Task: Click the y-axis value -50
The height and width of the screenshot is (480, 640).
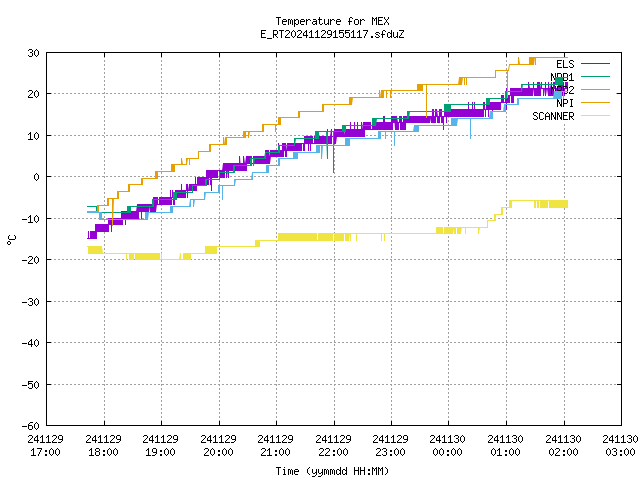Action: point(31,384)
